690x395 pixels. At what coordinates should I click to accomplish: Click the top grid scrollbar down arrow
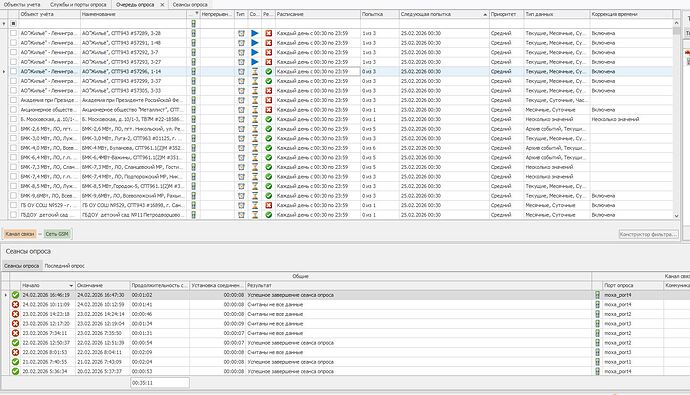pyautogui.click(x=676, y=216)
